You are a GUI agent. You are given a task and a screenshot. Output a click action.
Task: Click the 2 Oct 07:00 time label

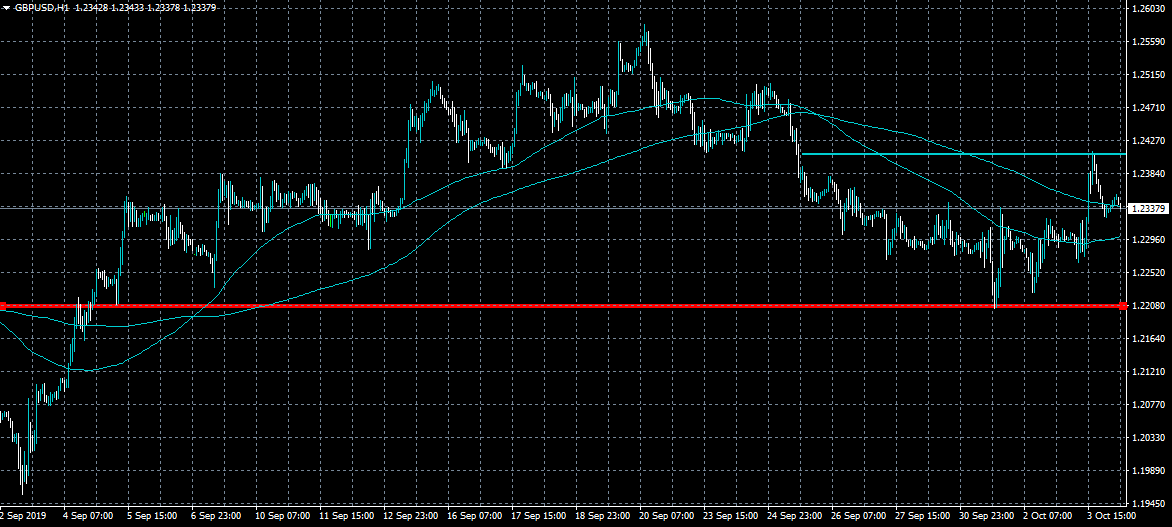1050,517
